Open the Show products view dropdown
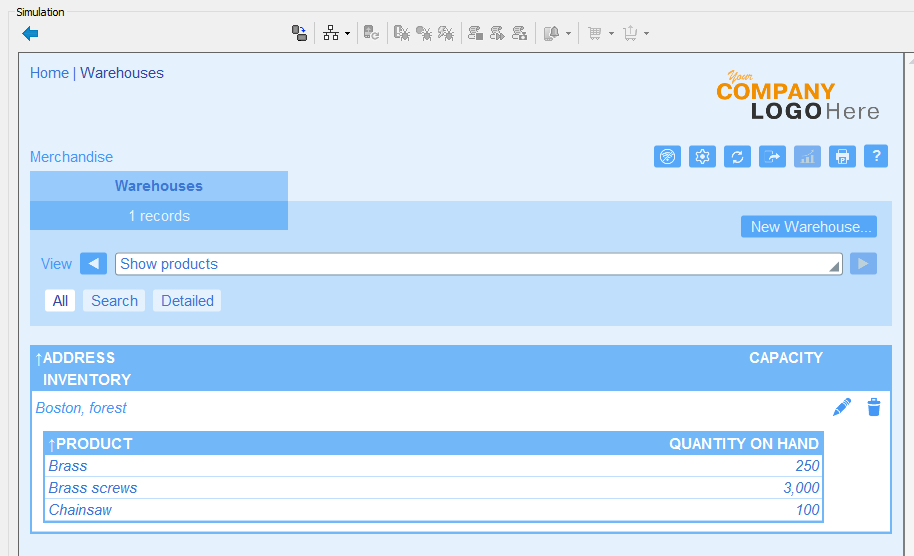This screenshot has height=556, width=914. (x=480, y=264)
